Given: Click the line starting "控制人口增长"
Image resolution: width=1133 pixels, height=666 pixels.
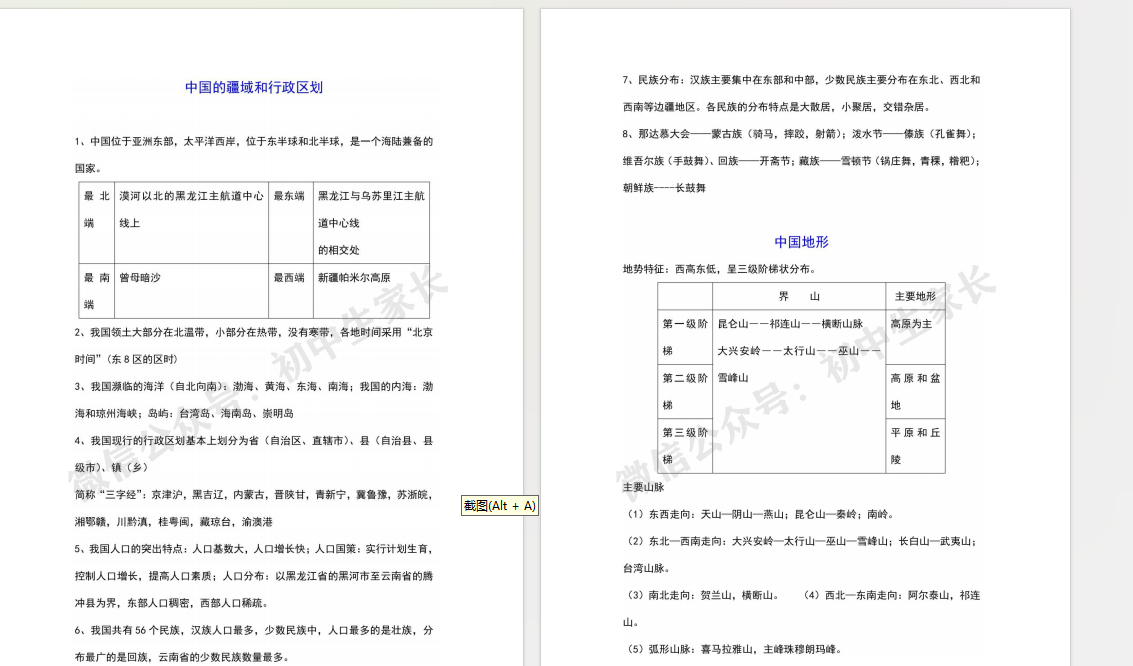Looking at the screenshot, I should 254,576.
